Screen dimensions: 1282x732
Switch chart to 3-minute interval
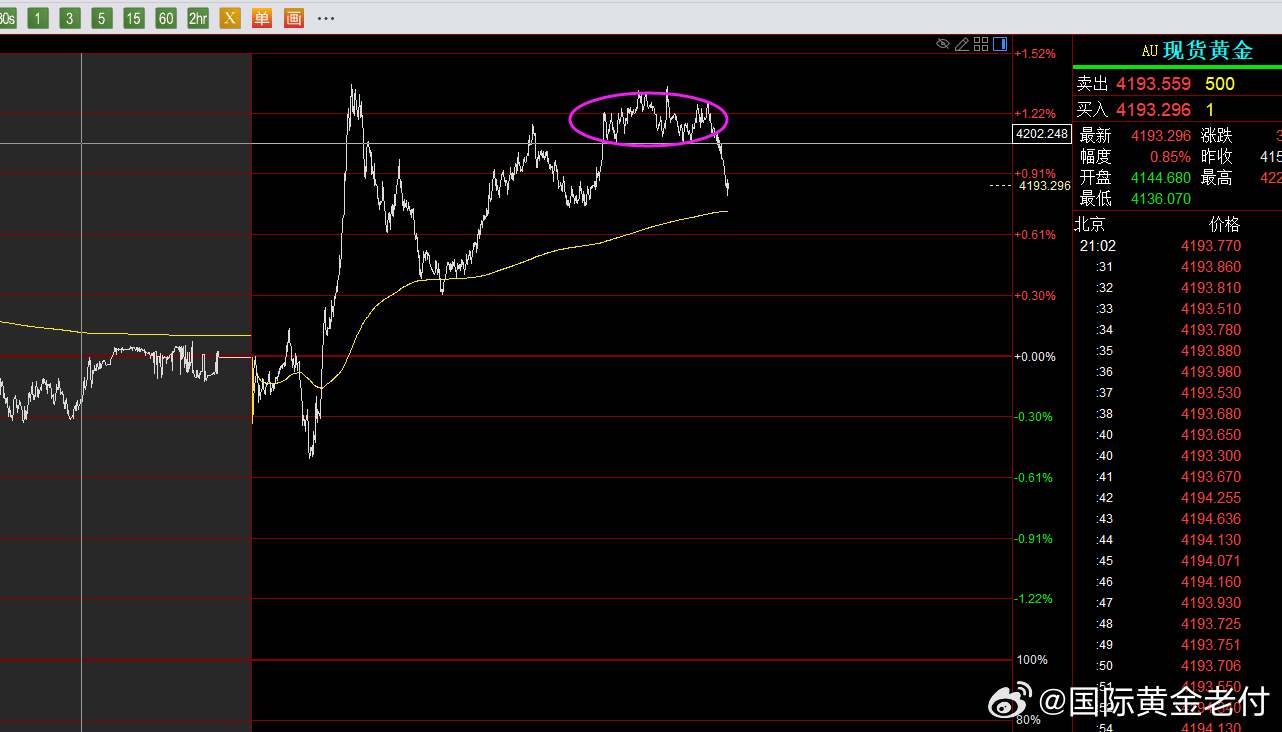70,18
